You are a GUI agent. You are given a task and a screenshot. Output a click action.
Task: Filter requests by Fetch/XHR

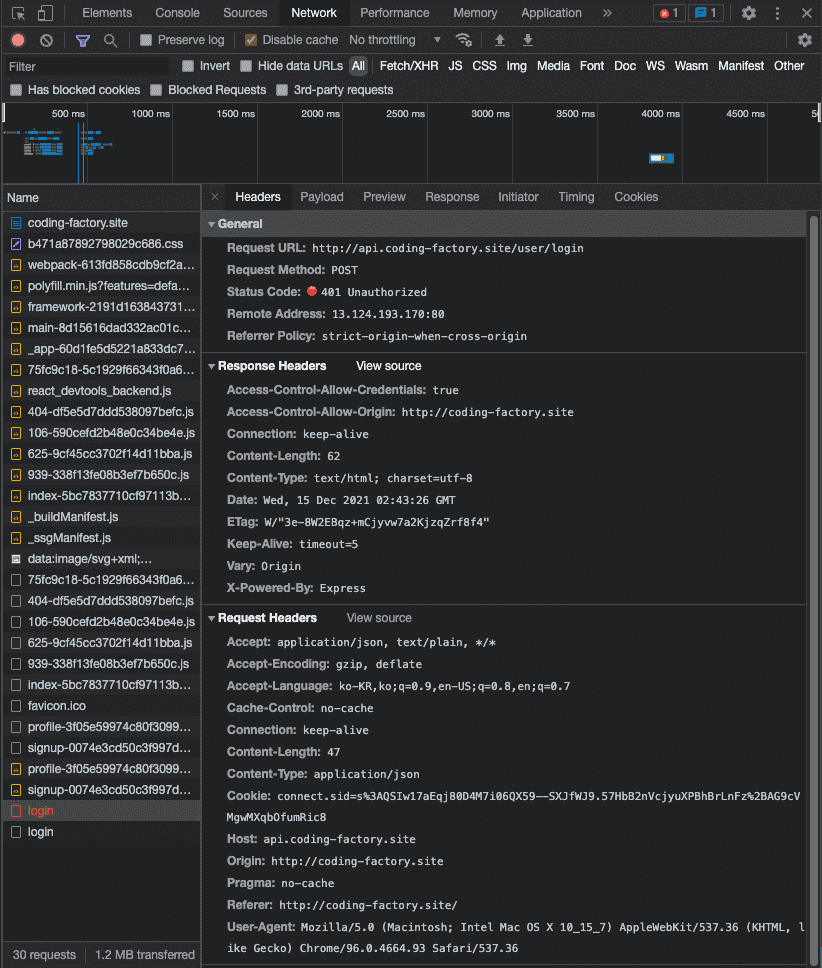click(x=409, y=66)
